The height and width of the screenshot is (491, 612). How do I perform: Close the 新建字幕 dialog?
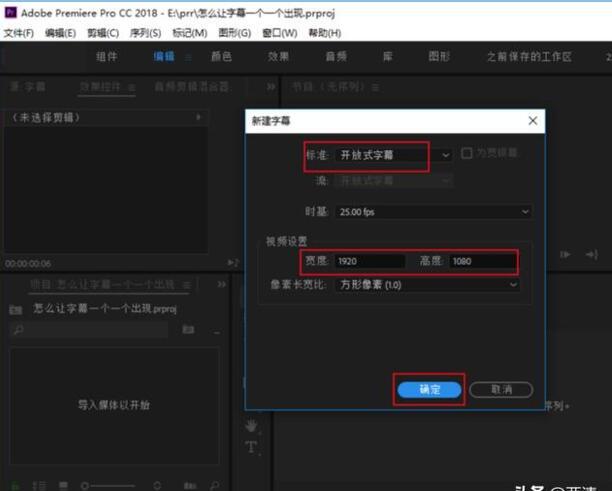(533, 121)
